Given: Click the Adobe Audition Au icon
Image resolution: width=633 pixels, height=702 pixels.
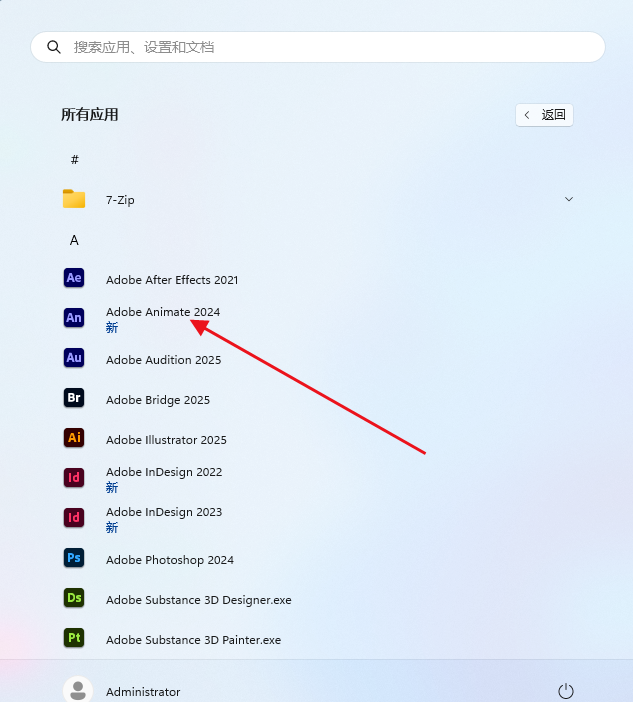Looking at the screenshot, I should pyautogui.click(x=74, y=358).
